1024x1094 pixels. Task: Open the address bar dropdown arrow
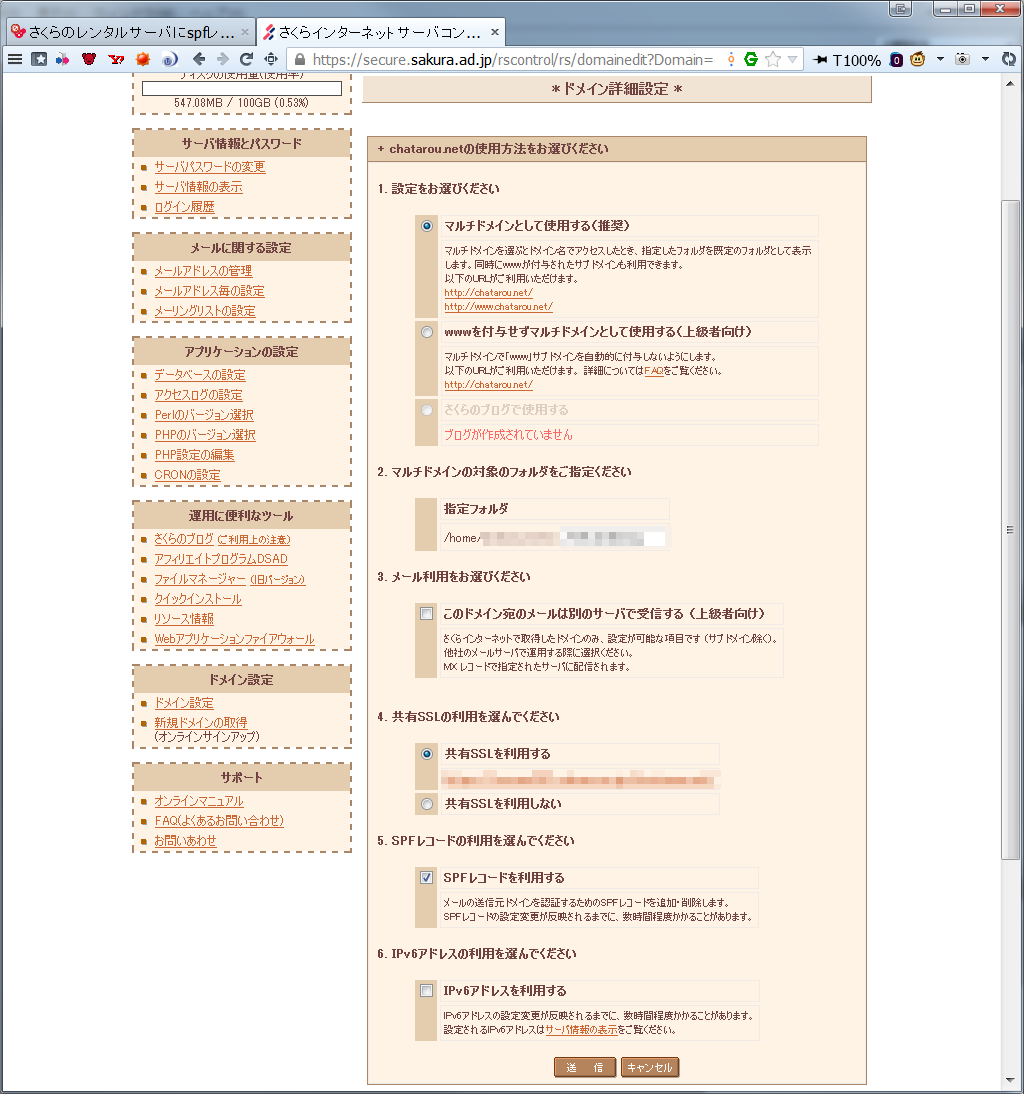click(x=792, y=60)
